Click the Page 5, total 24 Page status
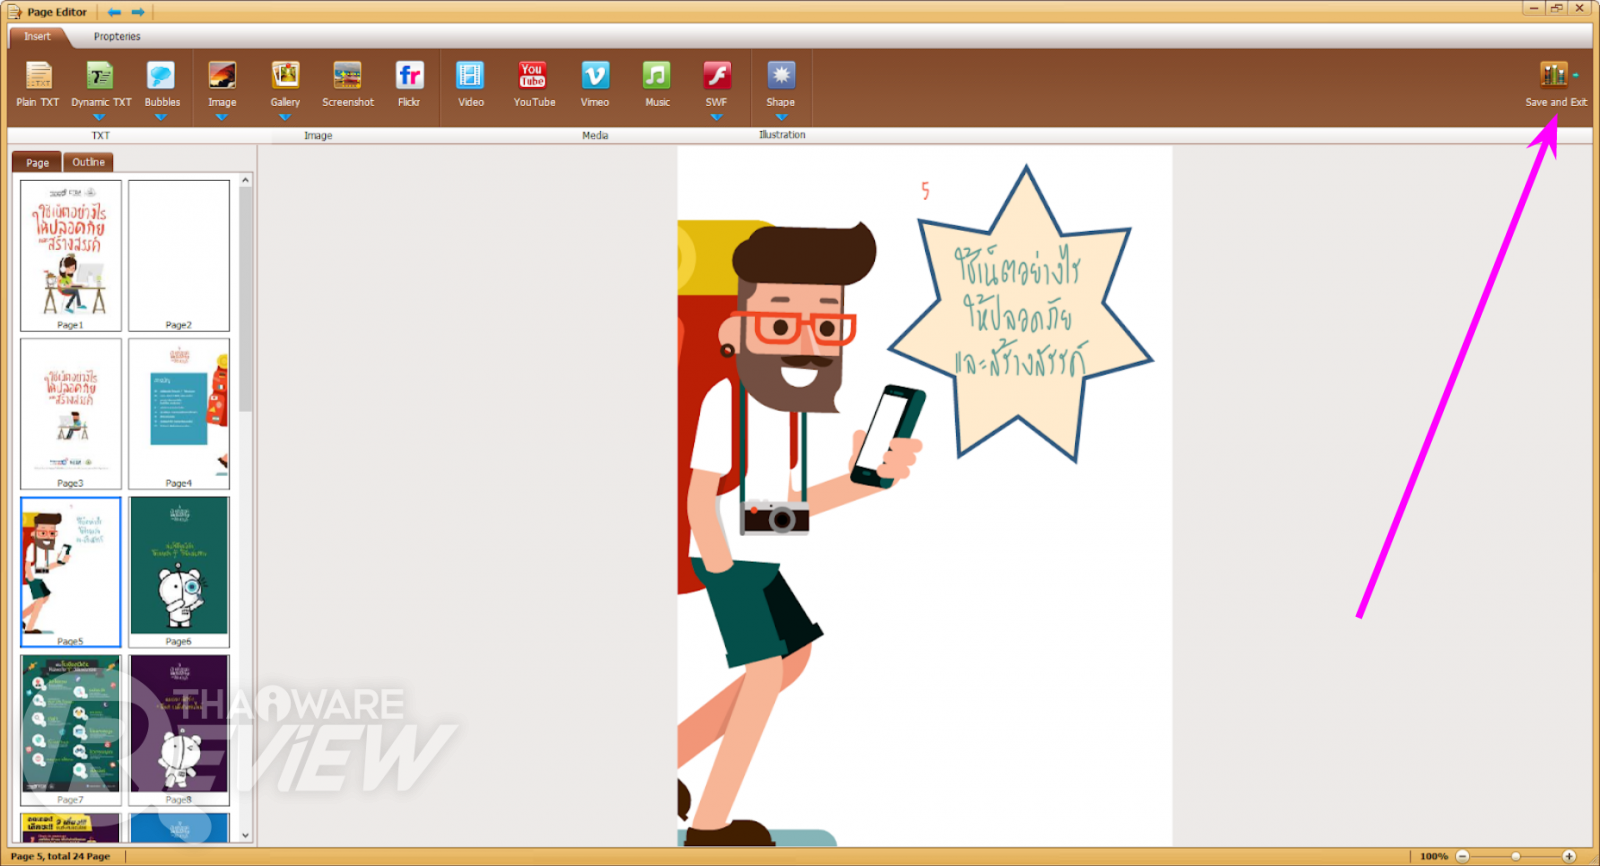Image resolution: width=1600 pixels, height=866 pixels. pyautogui.click(x=60, y=856)
